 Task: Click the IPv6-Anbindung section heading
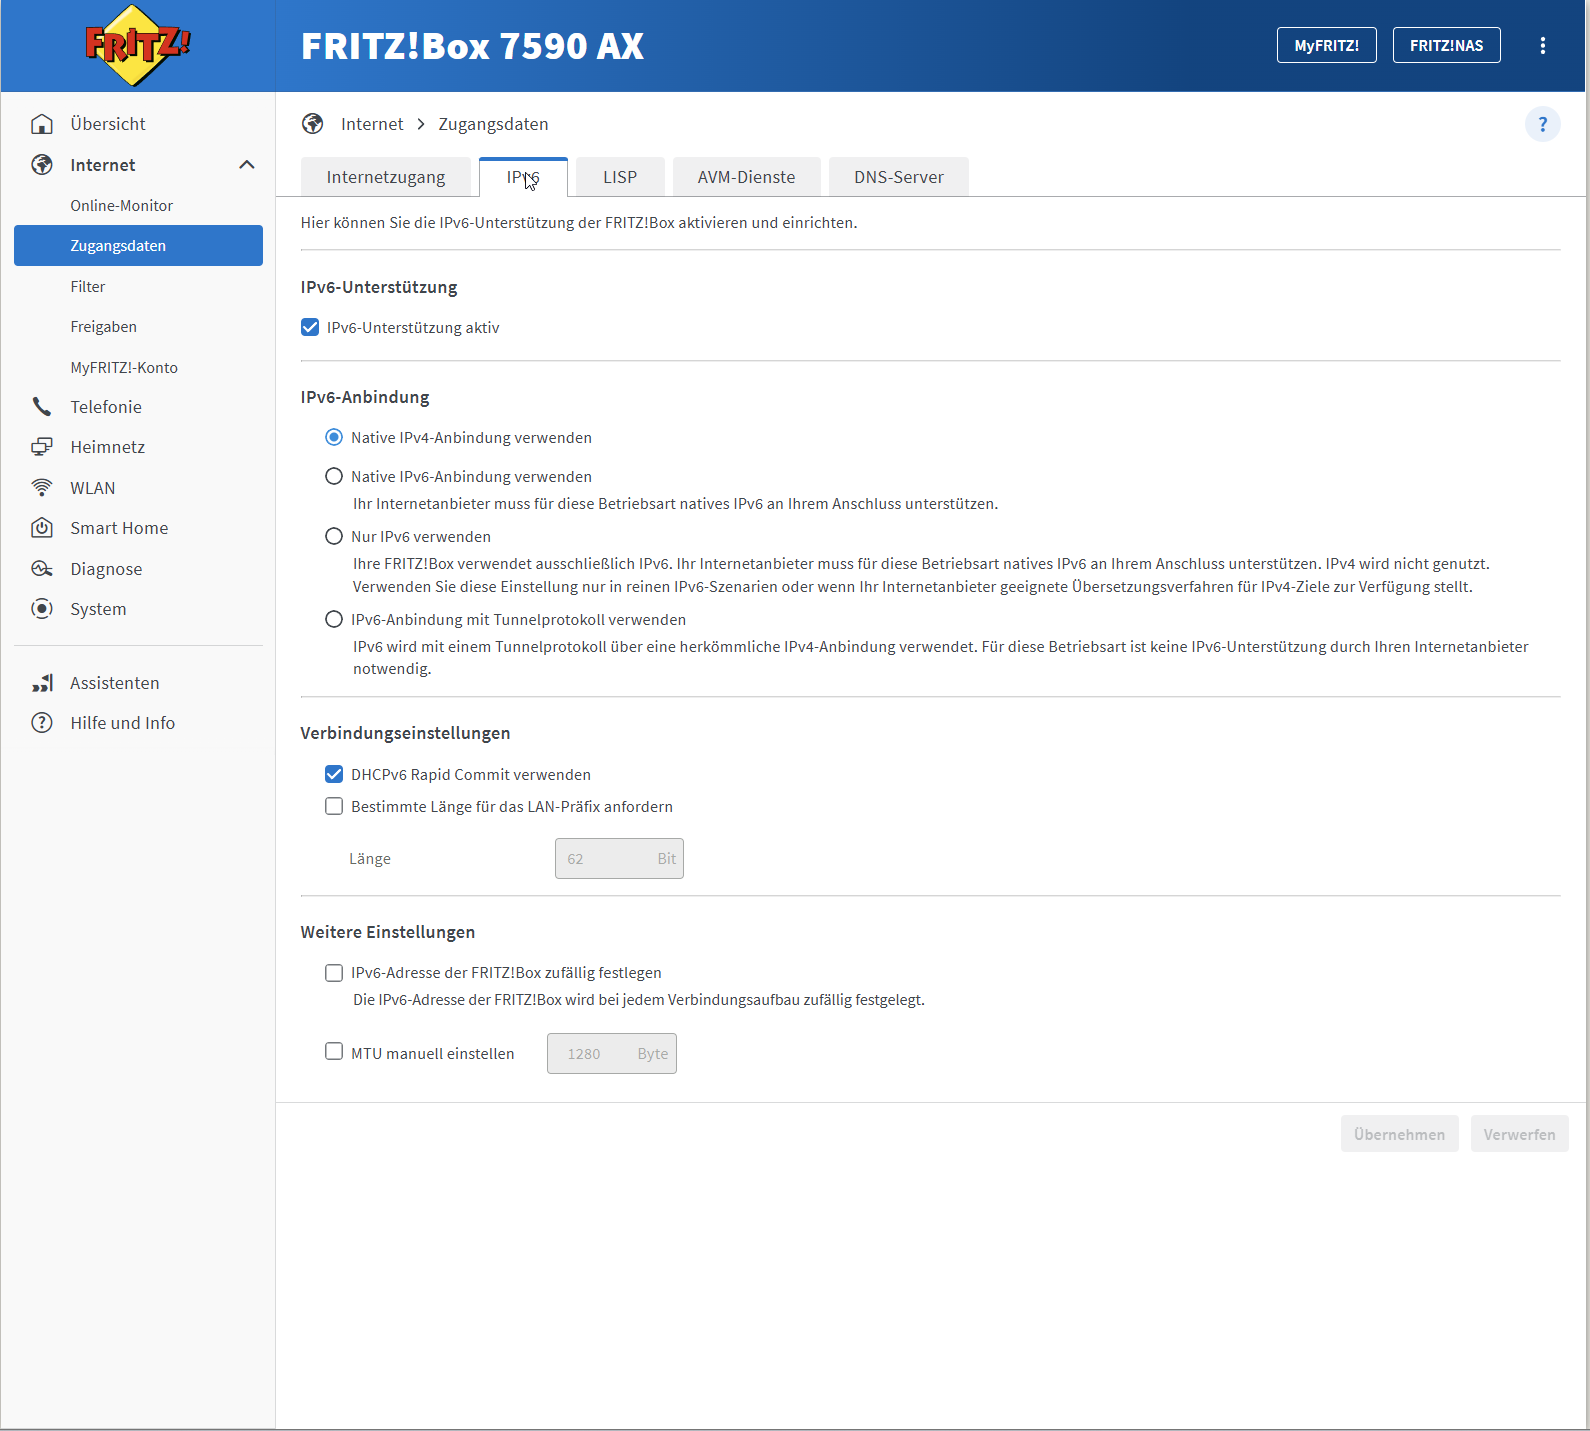tap(365, 397)
